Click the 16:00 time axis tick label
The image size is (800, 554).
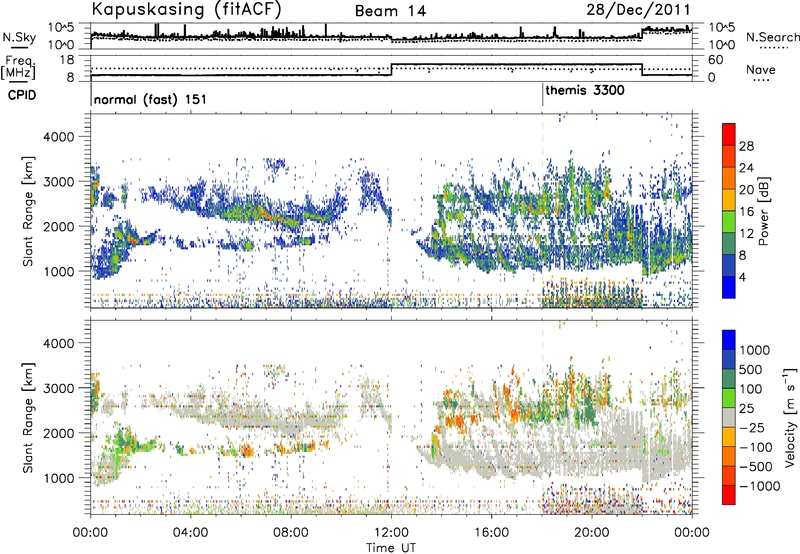tap(491, 533)
